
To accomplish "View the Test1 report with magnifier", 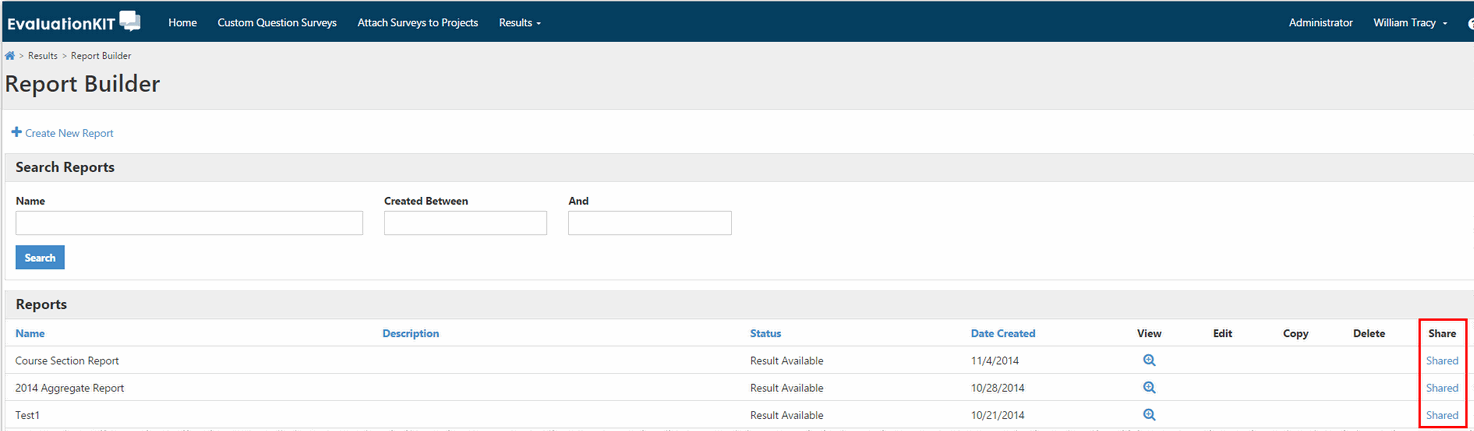I will click(1149, 415).
